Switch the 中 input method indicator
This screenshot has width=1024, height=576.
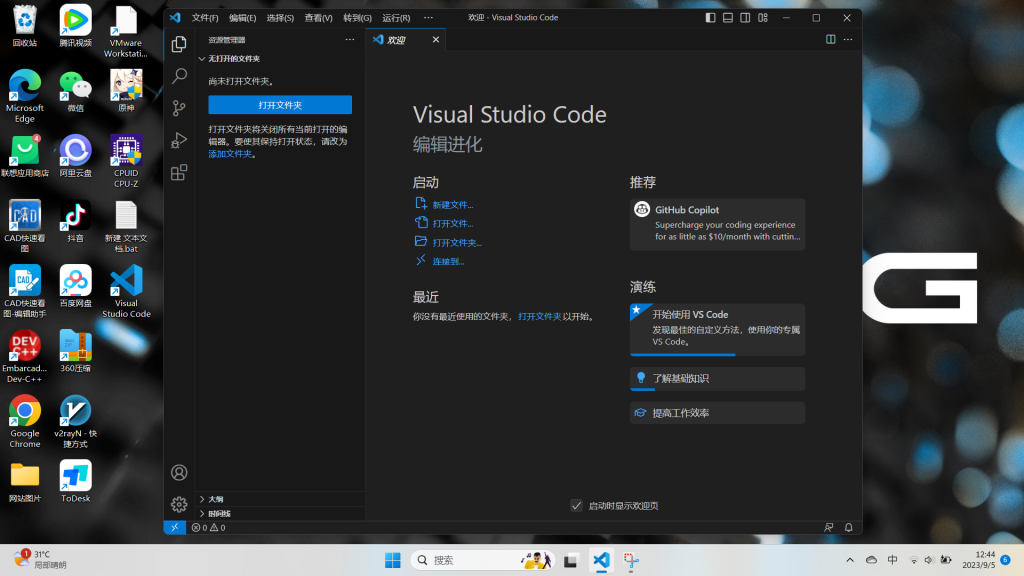click(892, 560)
